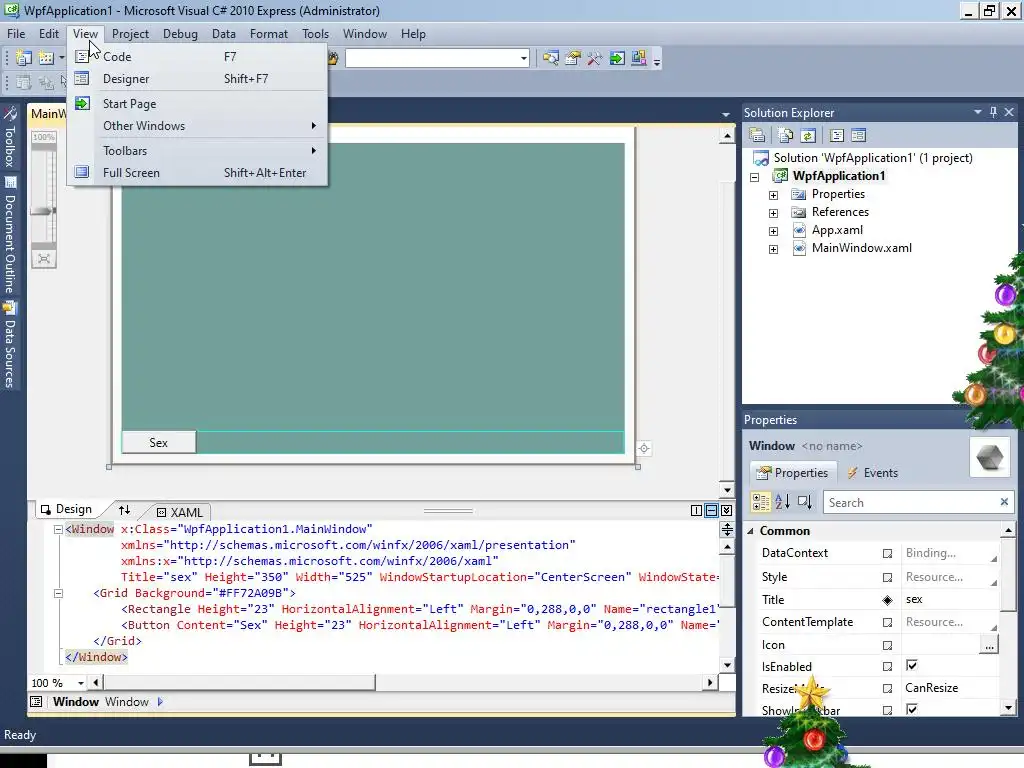Viewport: 1024px width, 768px height.
Task: Open the Document Outline side tab
Action: pyautogui.click(x=10, y=235)
